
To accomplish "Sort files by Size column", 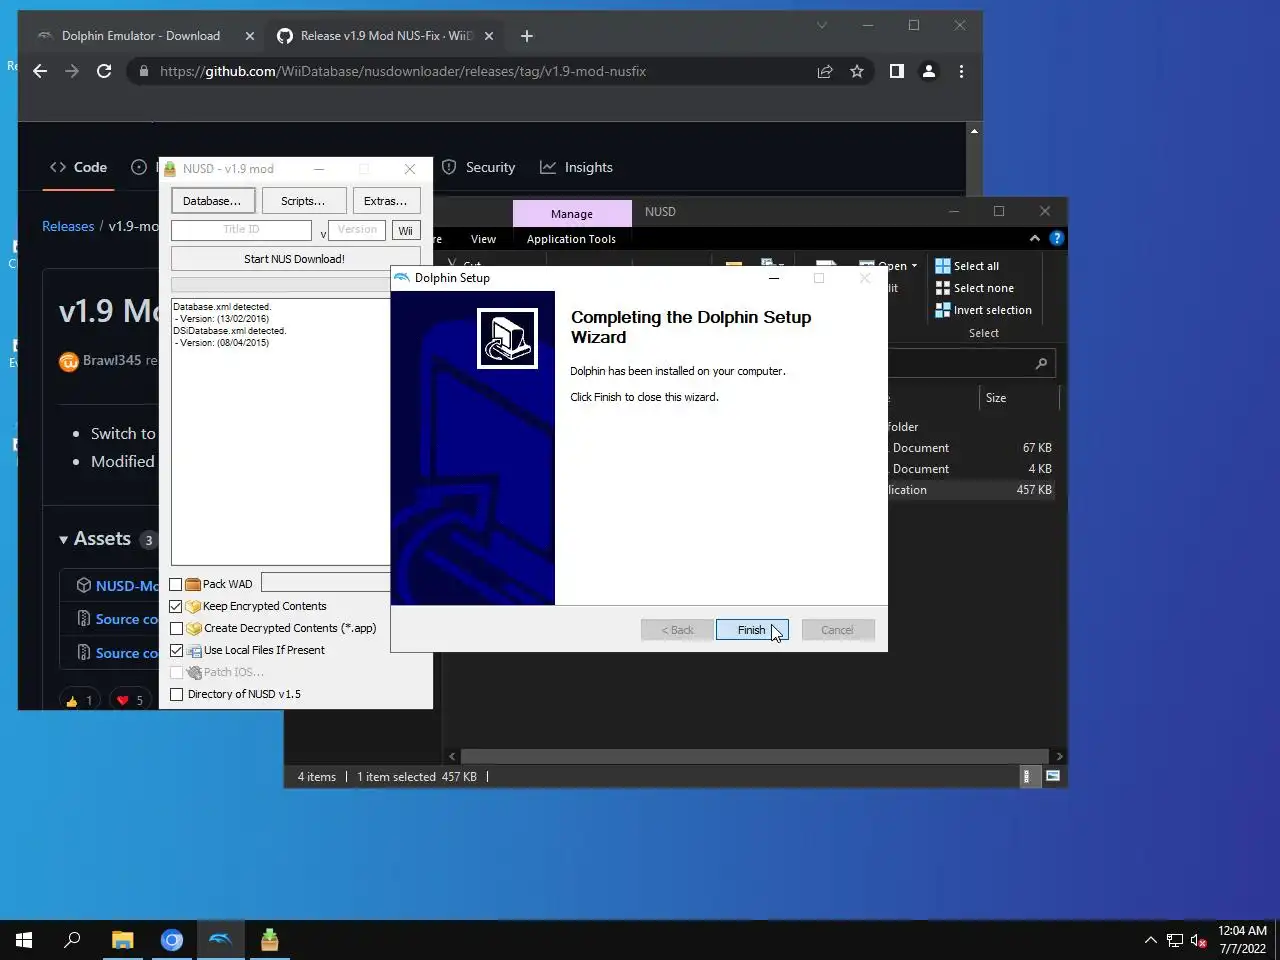I will coord(1017,398).
